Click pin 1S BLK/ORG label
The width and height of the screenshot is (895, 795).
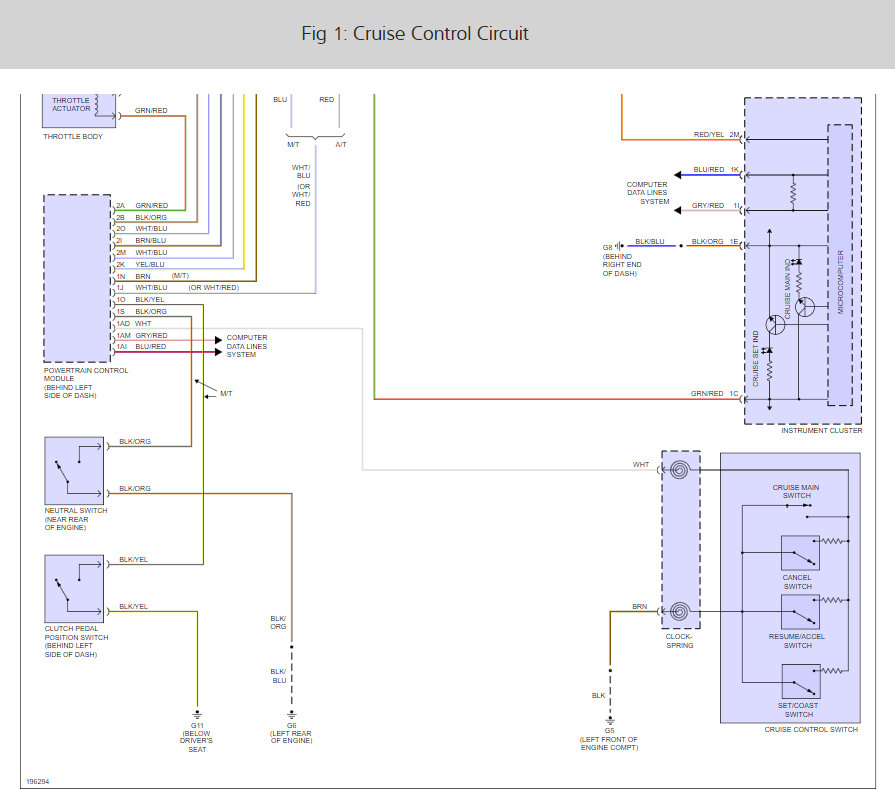[142, 312]
